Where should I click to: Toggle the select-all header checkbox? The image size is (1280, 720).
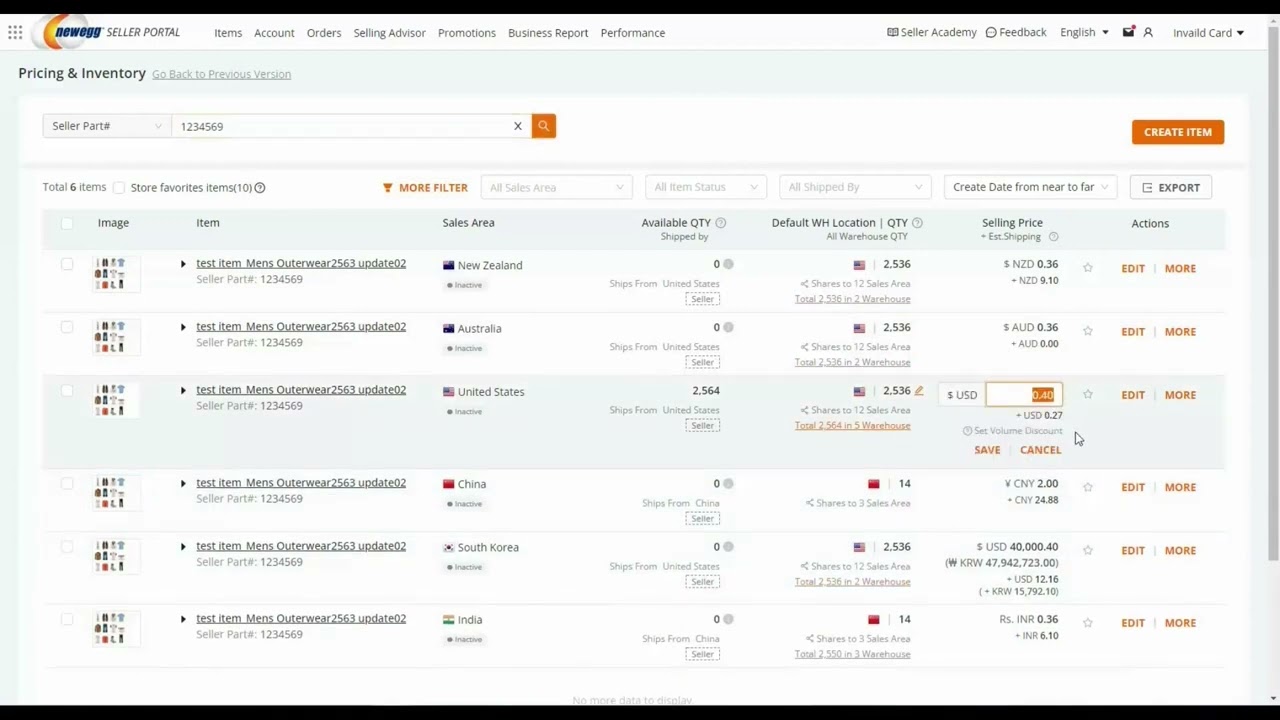(x=67, y=223)
